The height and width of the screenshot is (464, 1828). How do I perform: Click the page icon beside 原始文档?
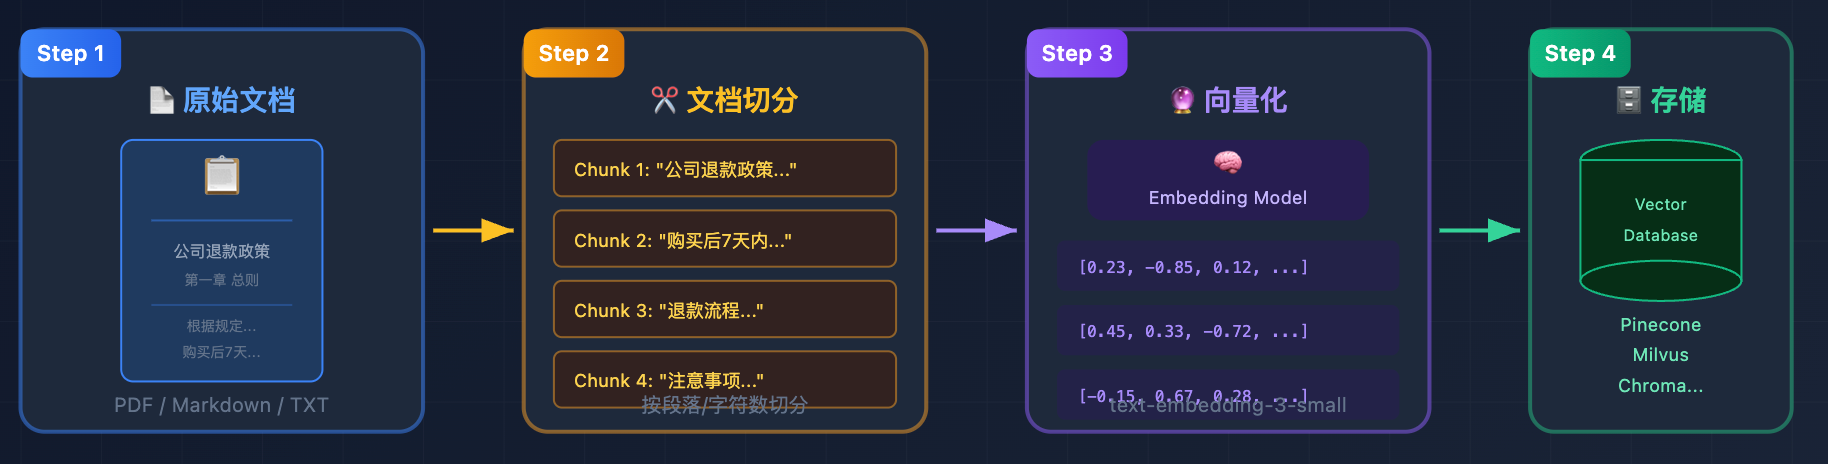[161, 100]
